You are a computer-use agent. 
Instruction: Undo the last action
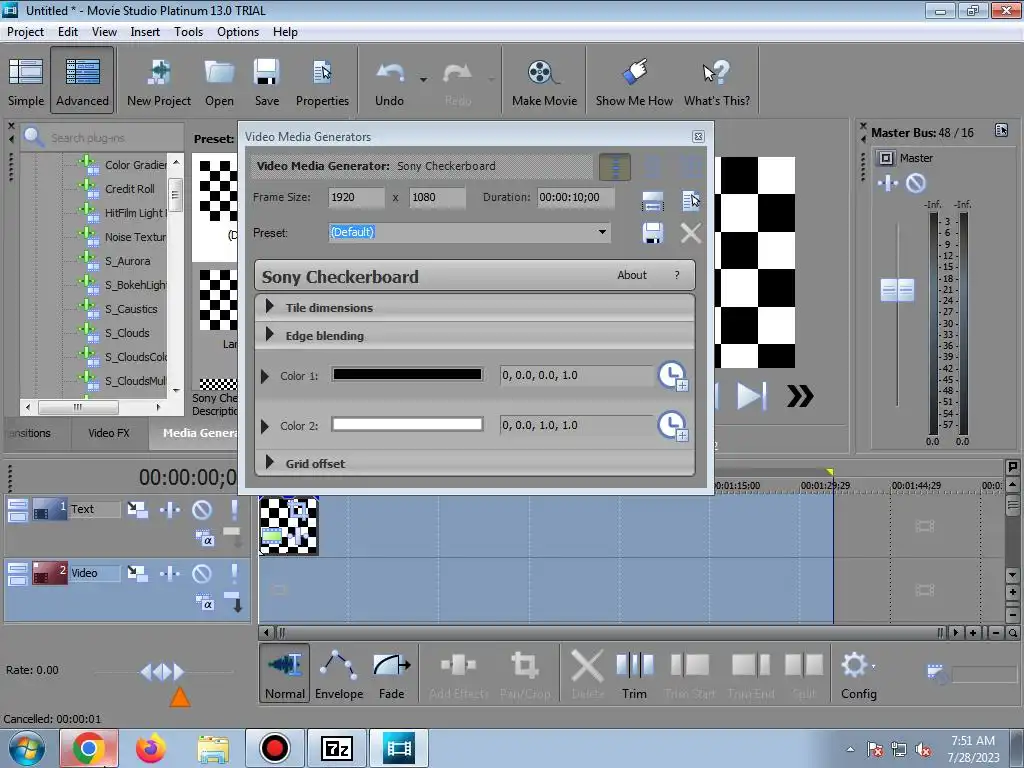[x=389, y=81]
